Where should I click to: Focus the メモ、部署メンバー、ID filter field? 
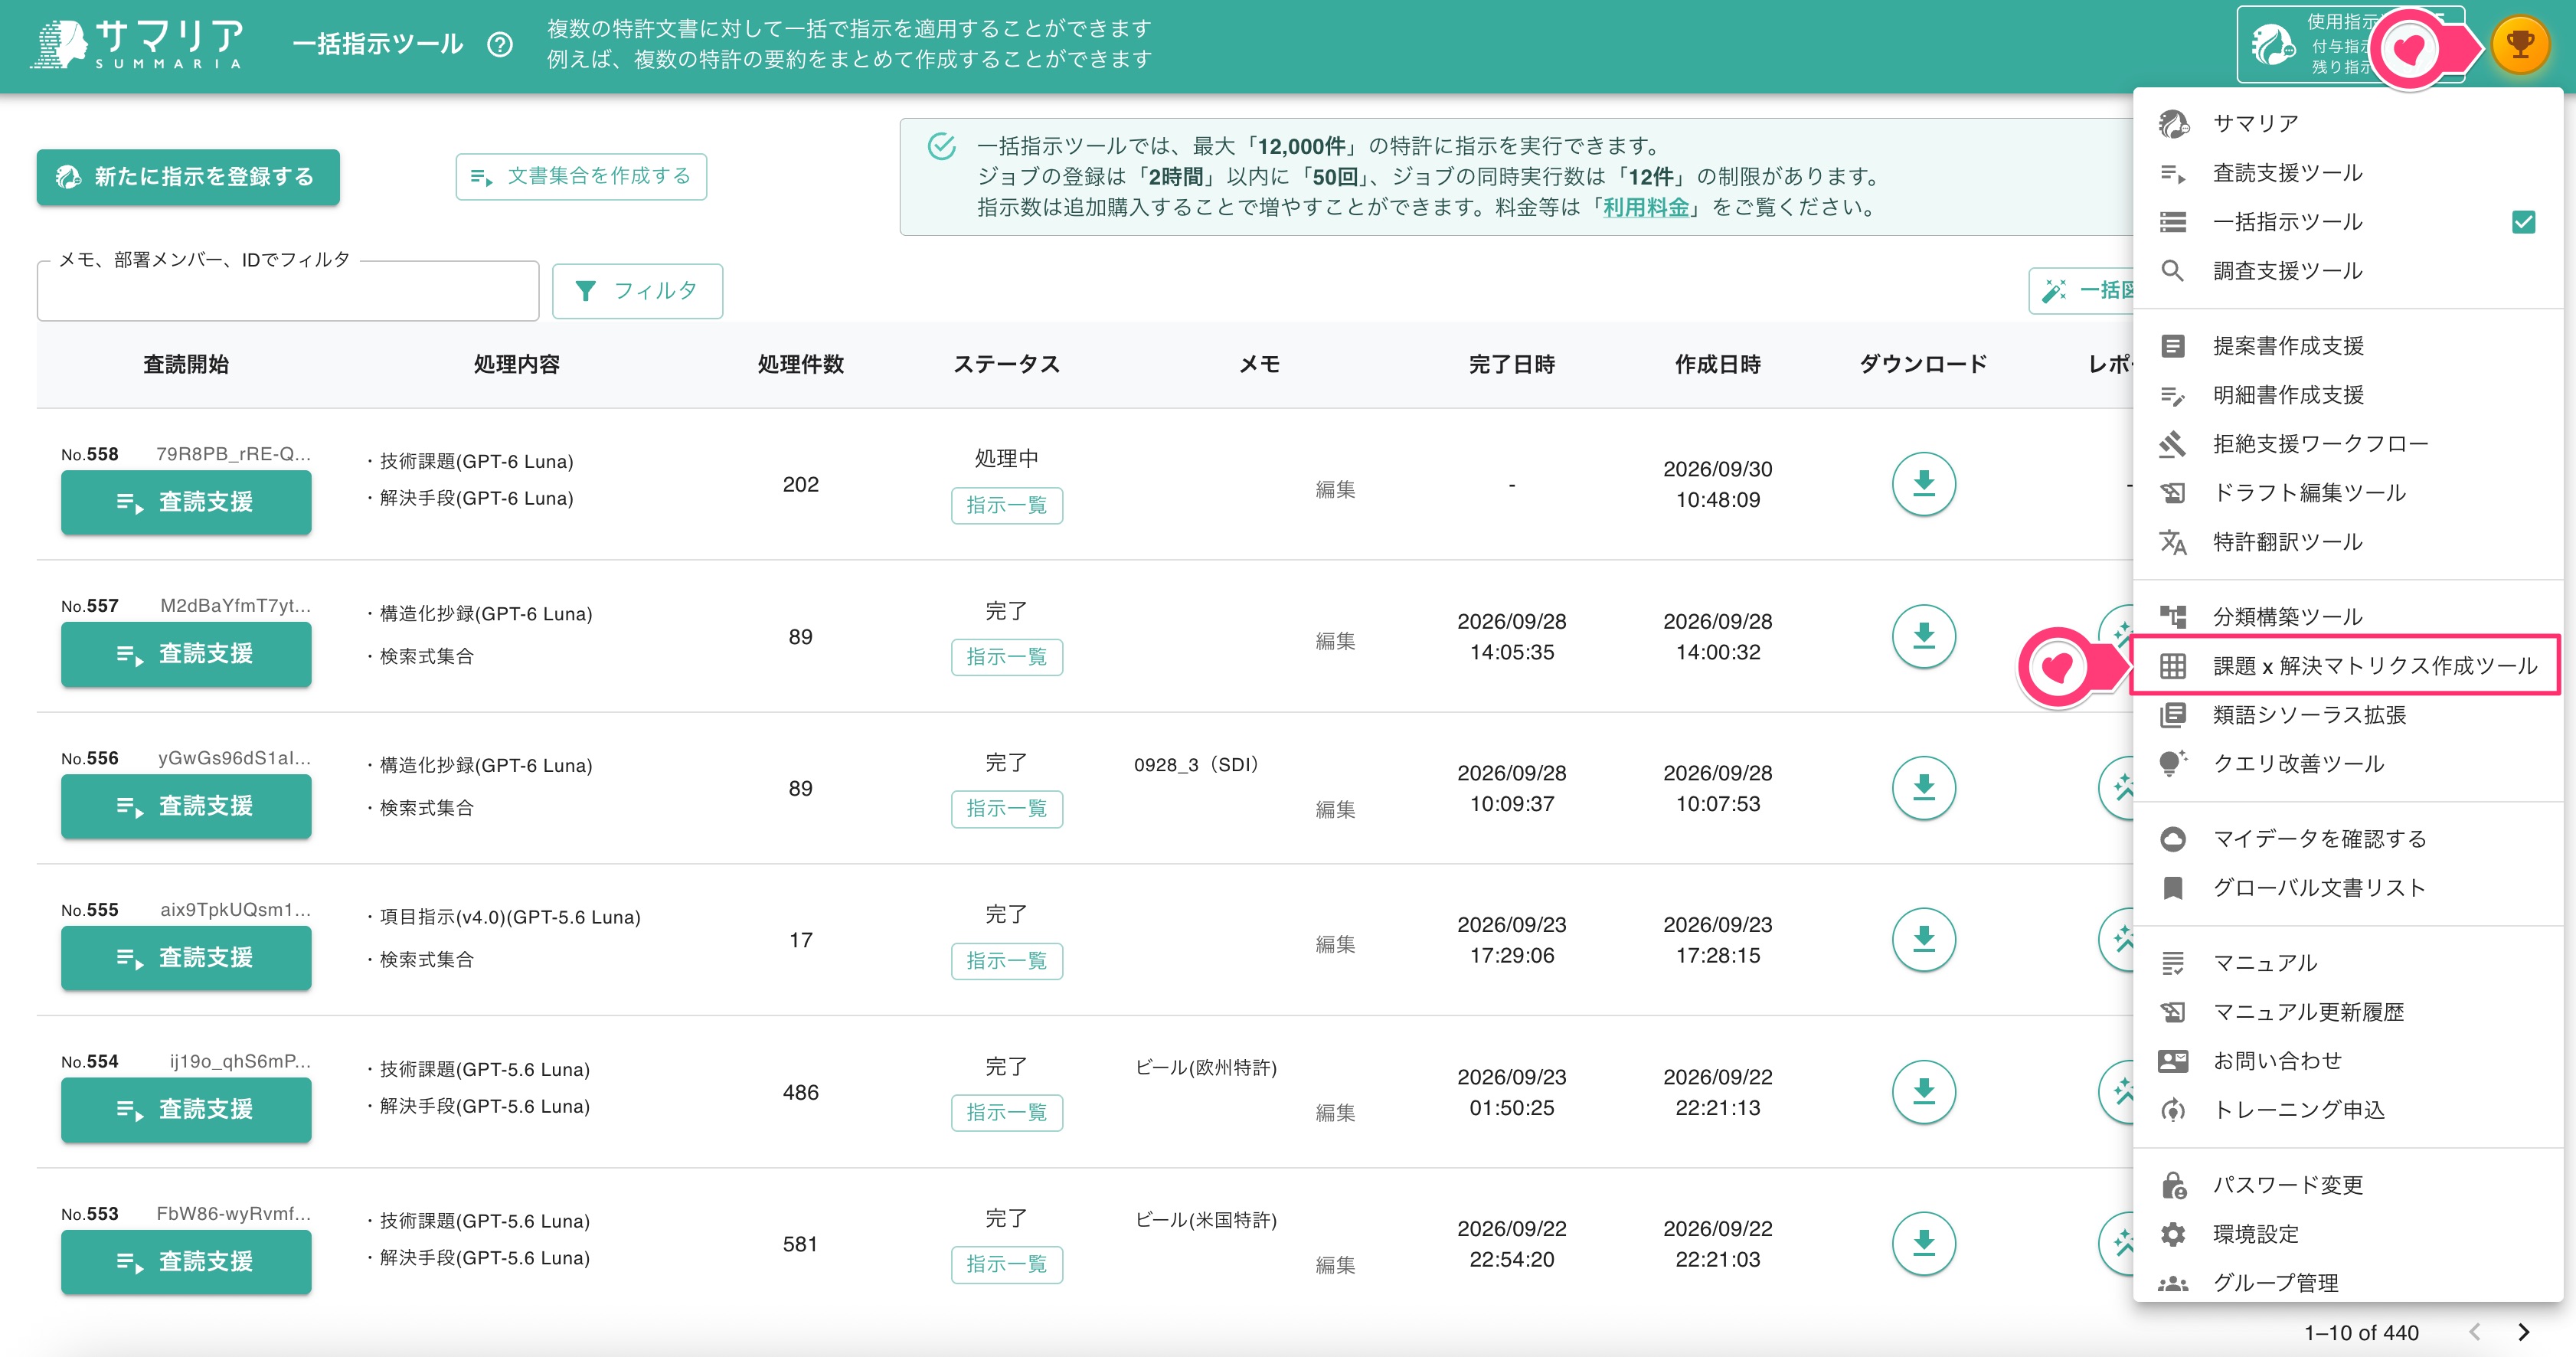[288, 291]
